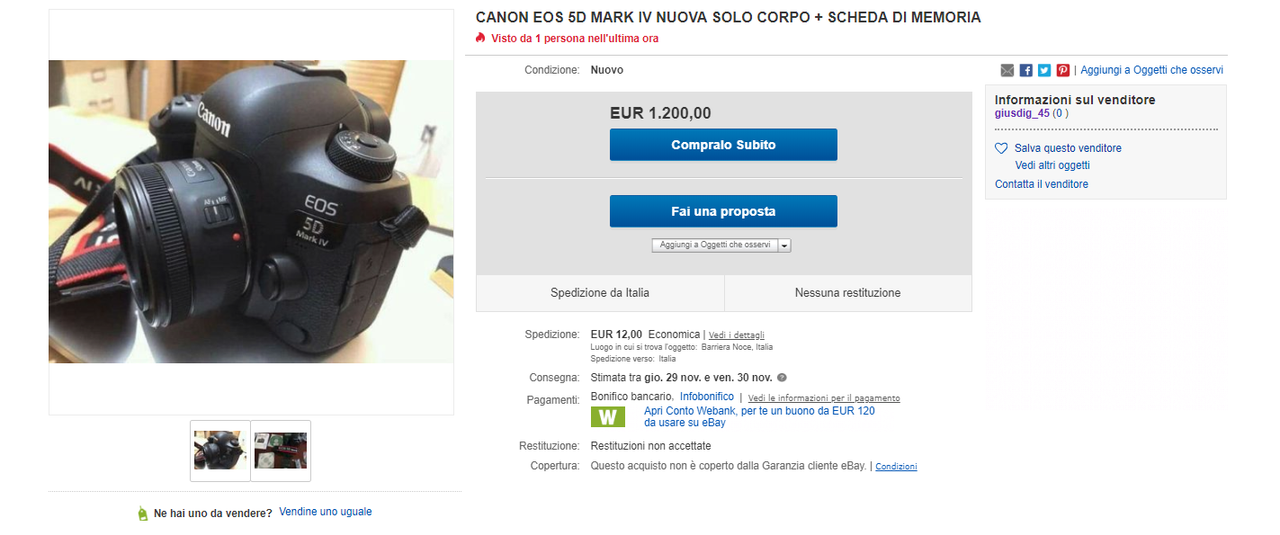Open Vedi i dettagli shipping link
This screenshot has height=535, width=1280.
[737, 335]
